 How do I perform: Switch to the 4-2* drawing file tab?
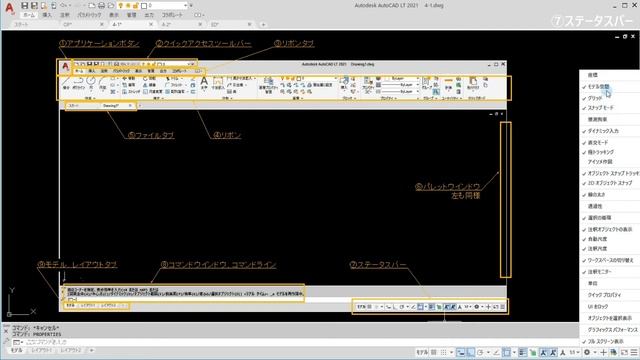click(166, 24)
